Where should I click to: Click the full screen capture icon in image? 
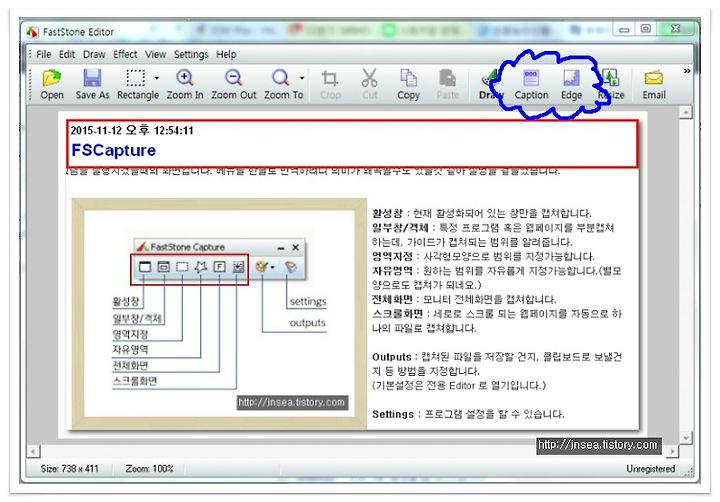(219, 266)
